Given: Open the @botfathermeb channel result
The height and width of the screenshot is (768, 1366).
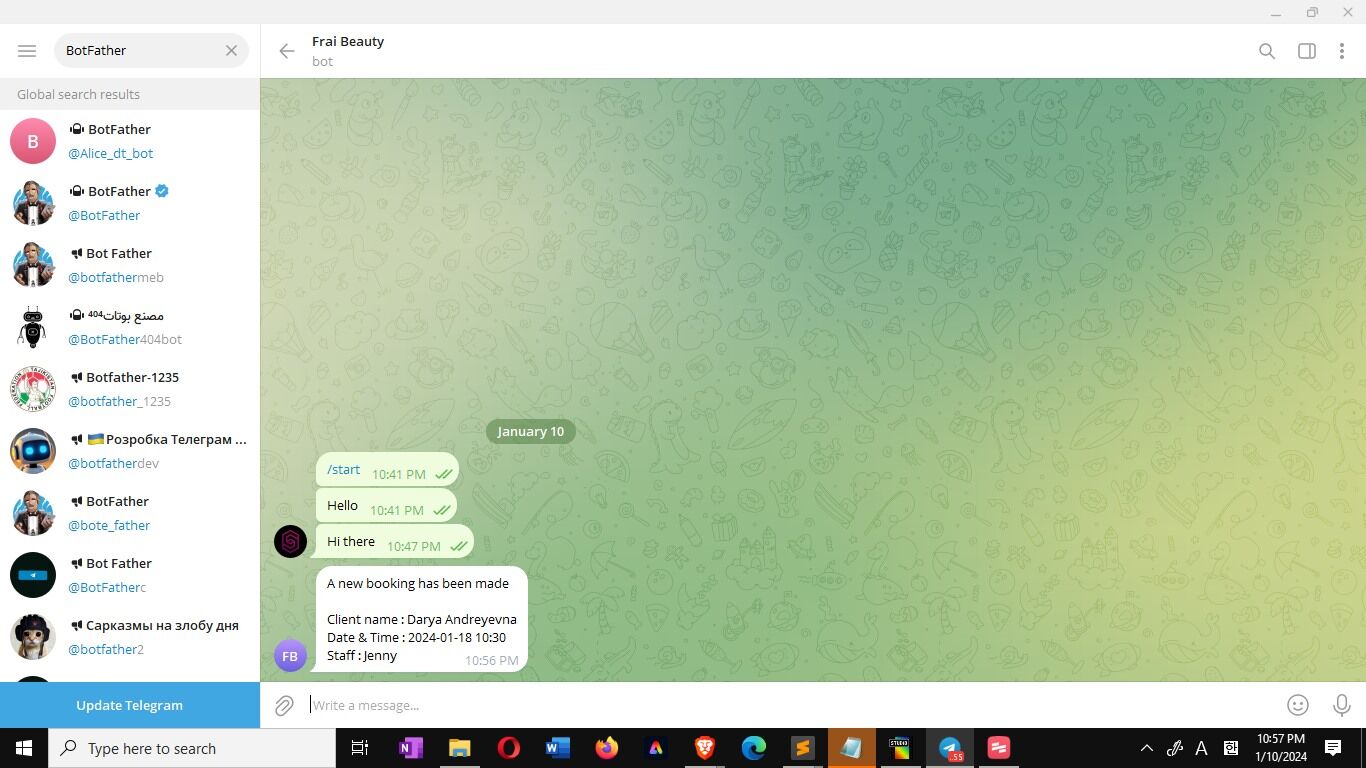Looking at the screenshot, I should click(x=130, y=265).
